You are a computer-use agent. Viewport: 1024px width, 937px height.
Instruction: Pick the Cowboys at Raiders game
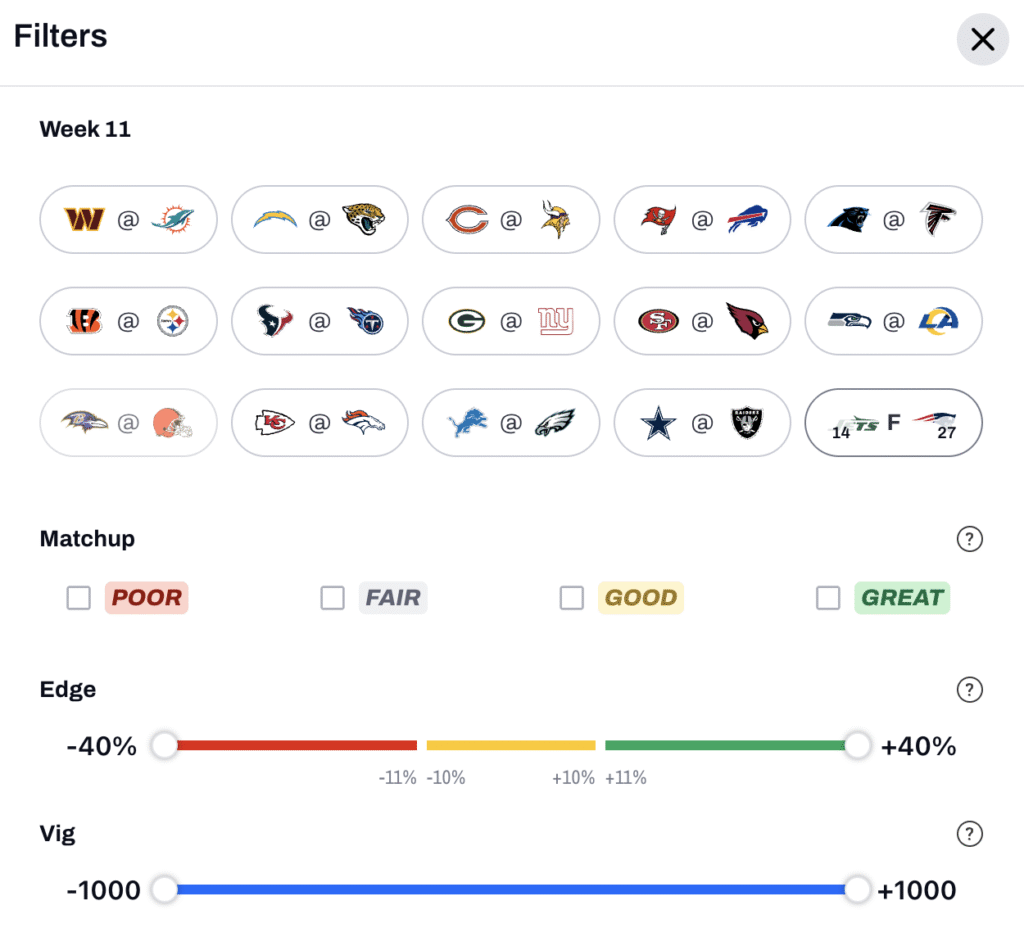click(702, 423)
